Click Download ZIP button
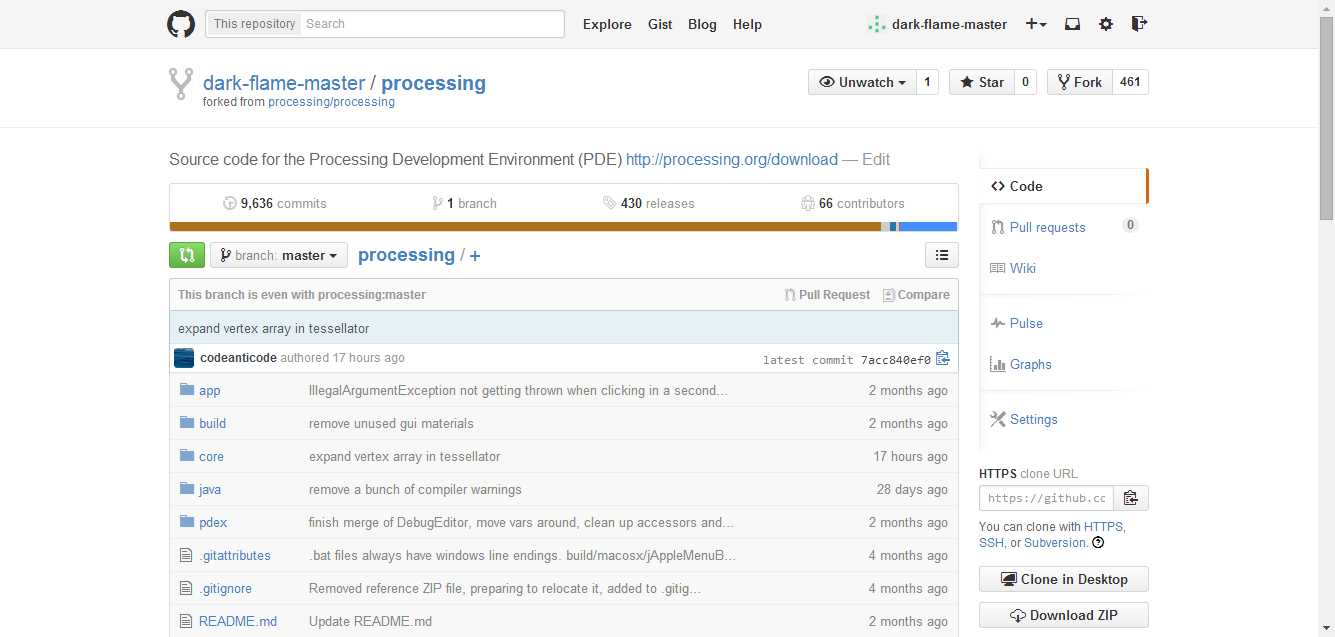1335x637 pixels. [x=1063, y=615]
